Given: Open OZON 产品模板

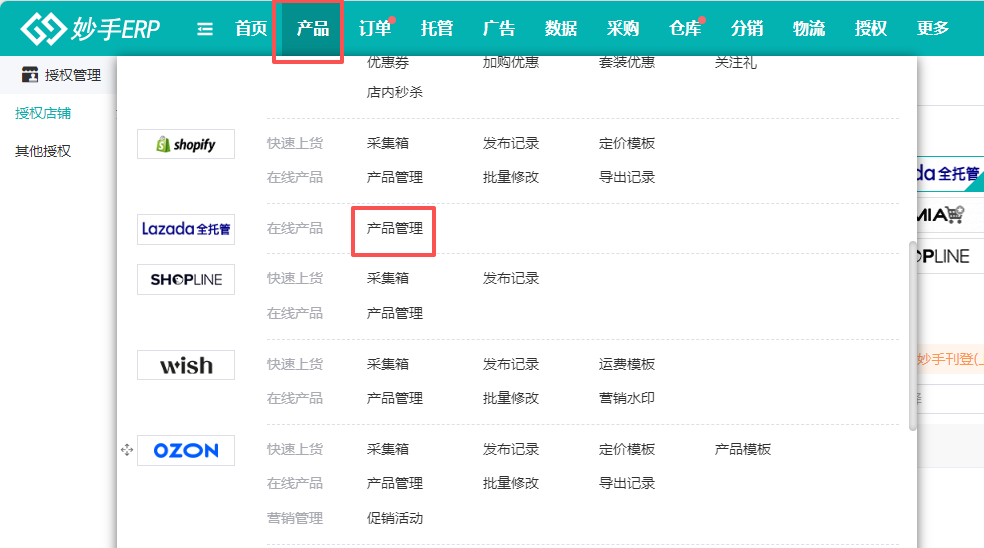Looking at the screenshot, I should [x=742, y=449].
